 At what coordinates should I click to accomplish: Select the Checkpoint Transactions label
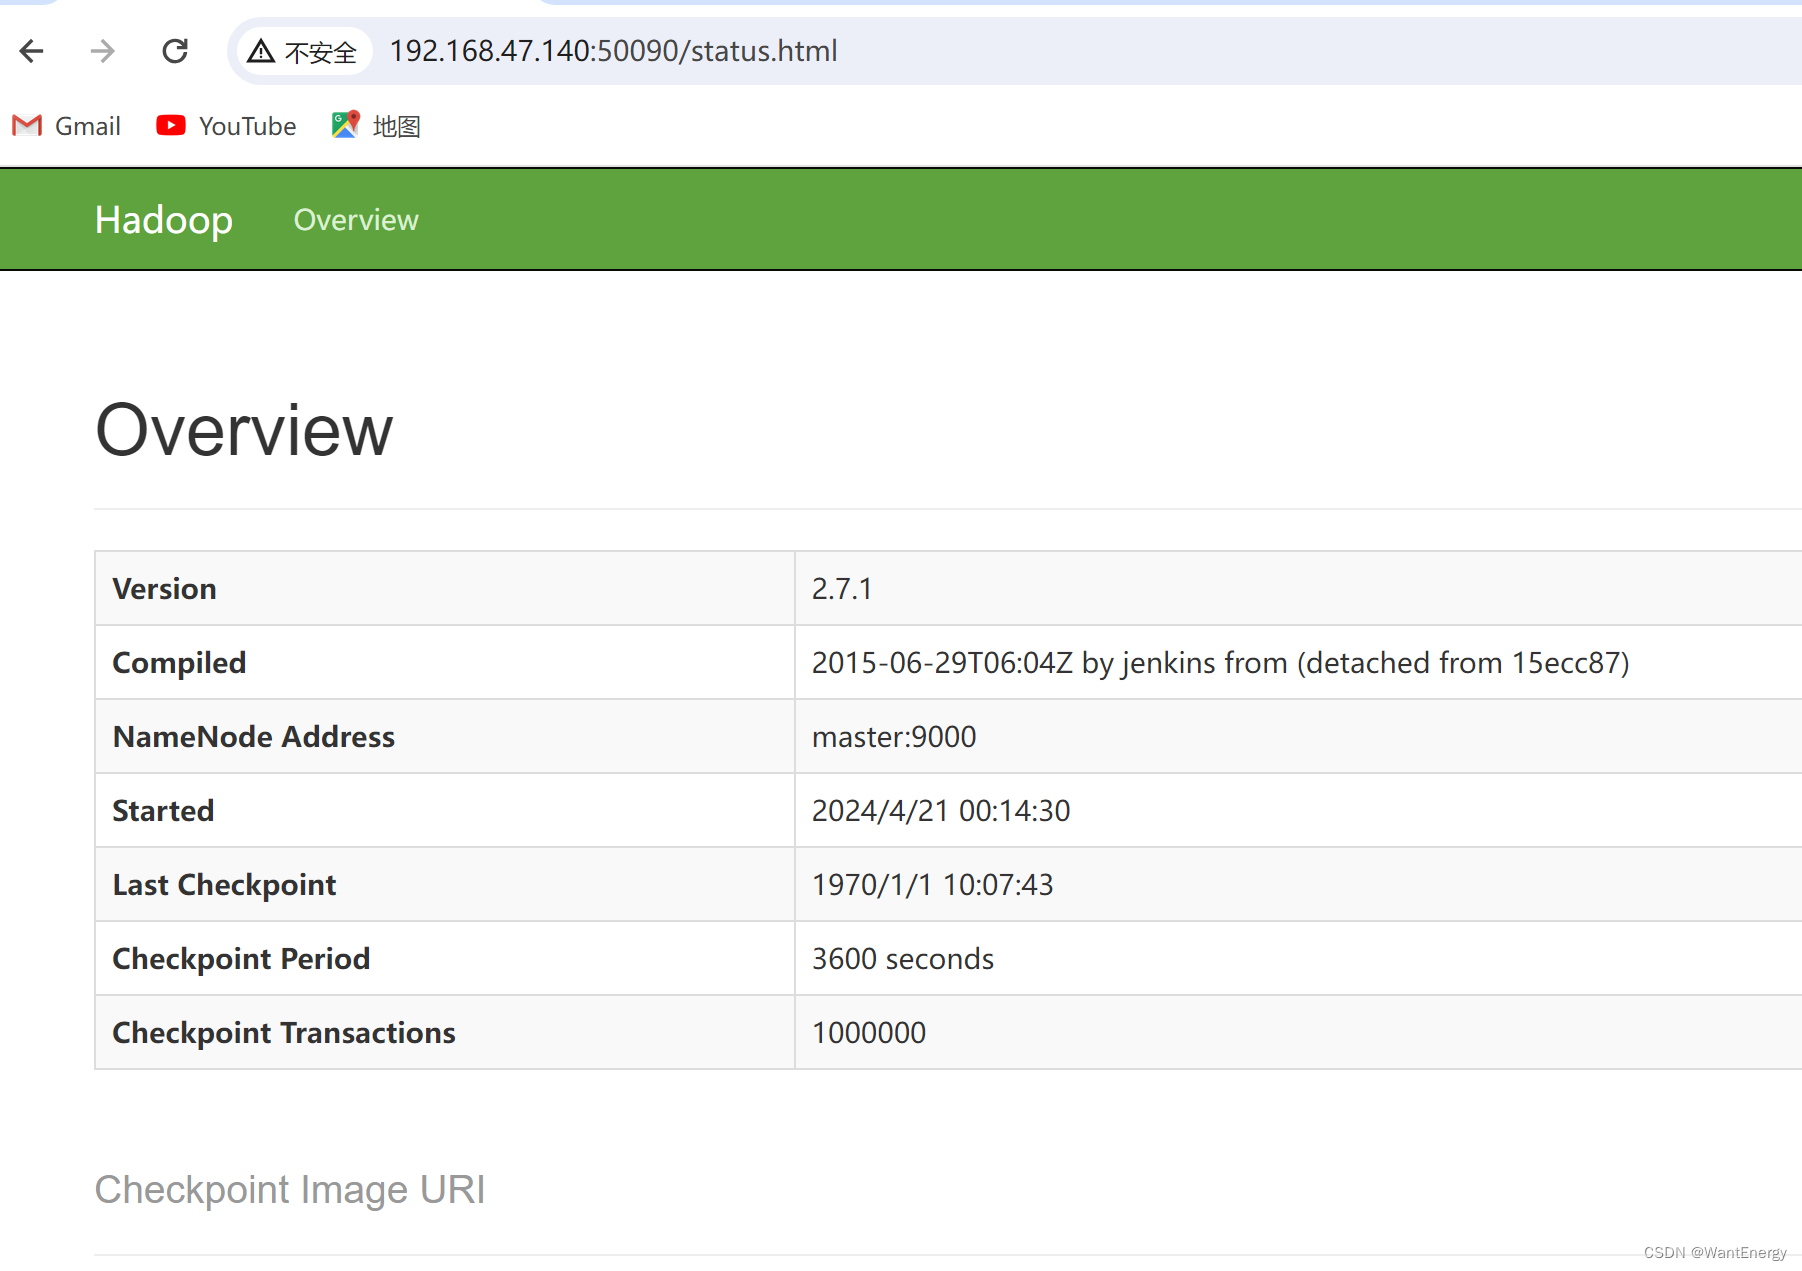[x=284, y=1033]
